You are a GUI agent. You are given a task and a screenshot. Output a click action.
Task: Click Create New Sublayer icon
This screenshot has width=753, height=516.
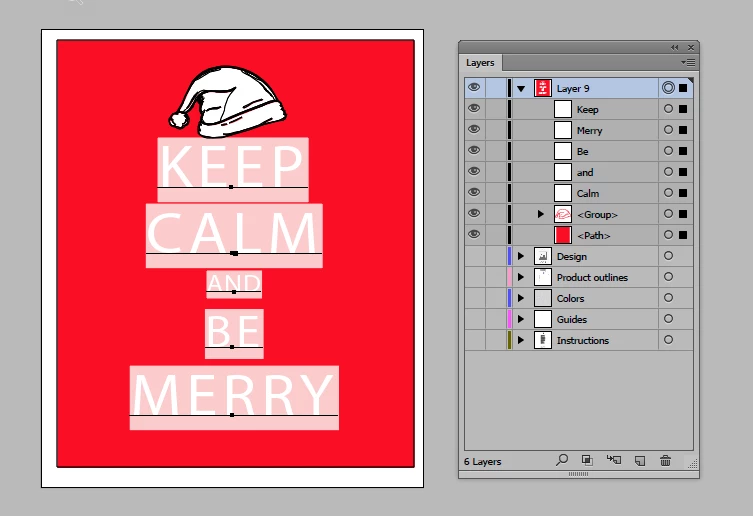pos(614,460)
